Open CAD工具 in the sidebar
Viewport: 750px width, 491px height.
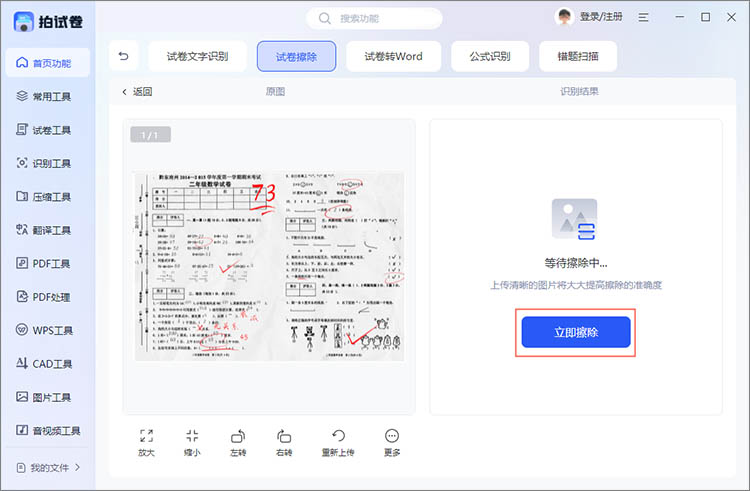point(48,363)
